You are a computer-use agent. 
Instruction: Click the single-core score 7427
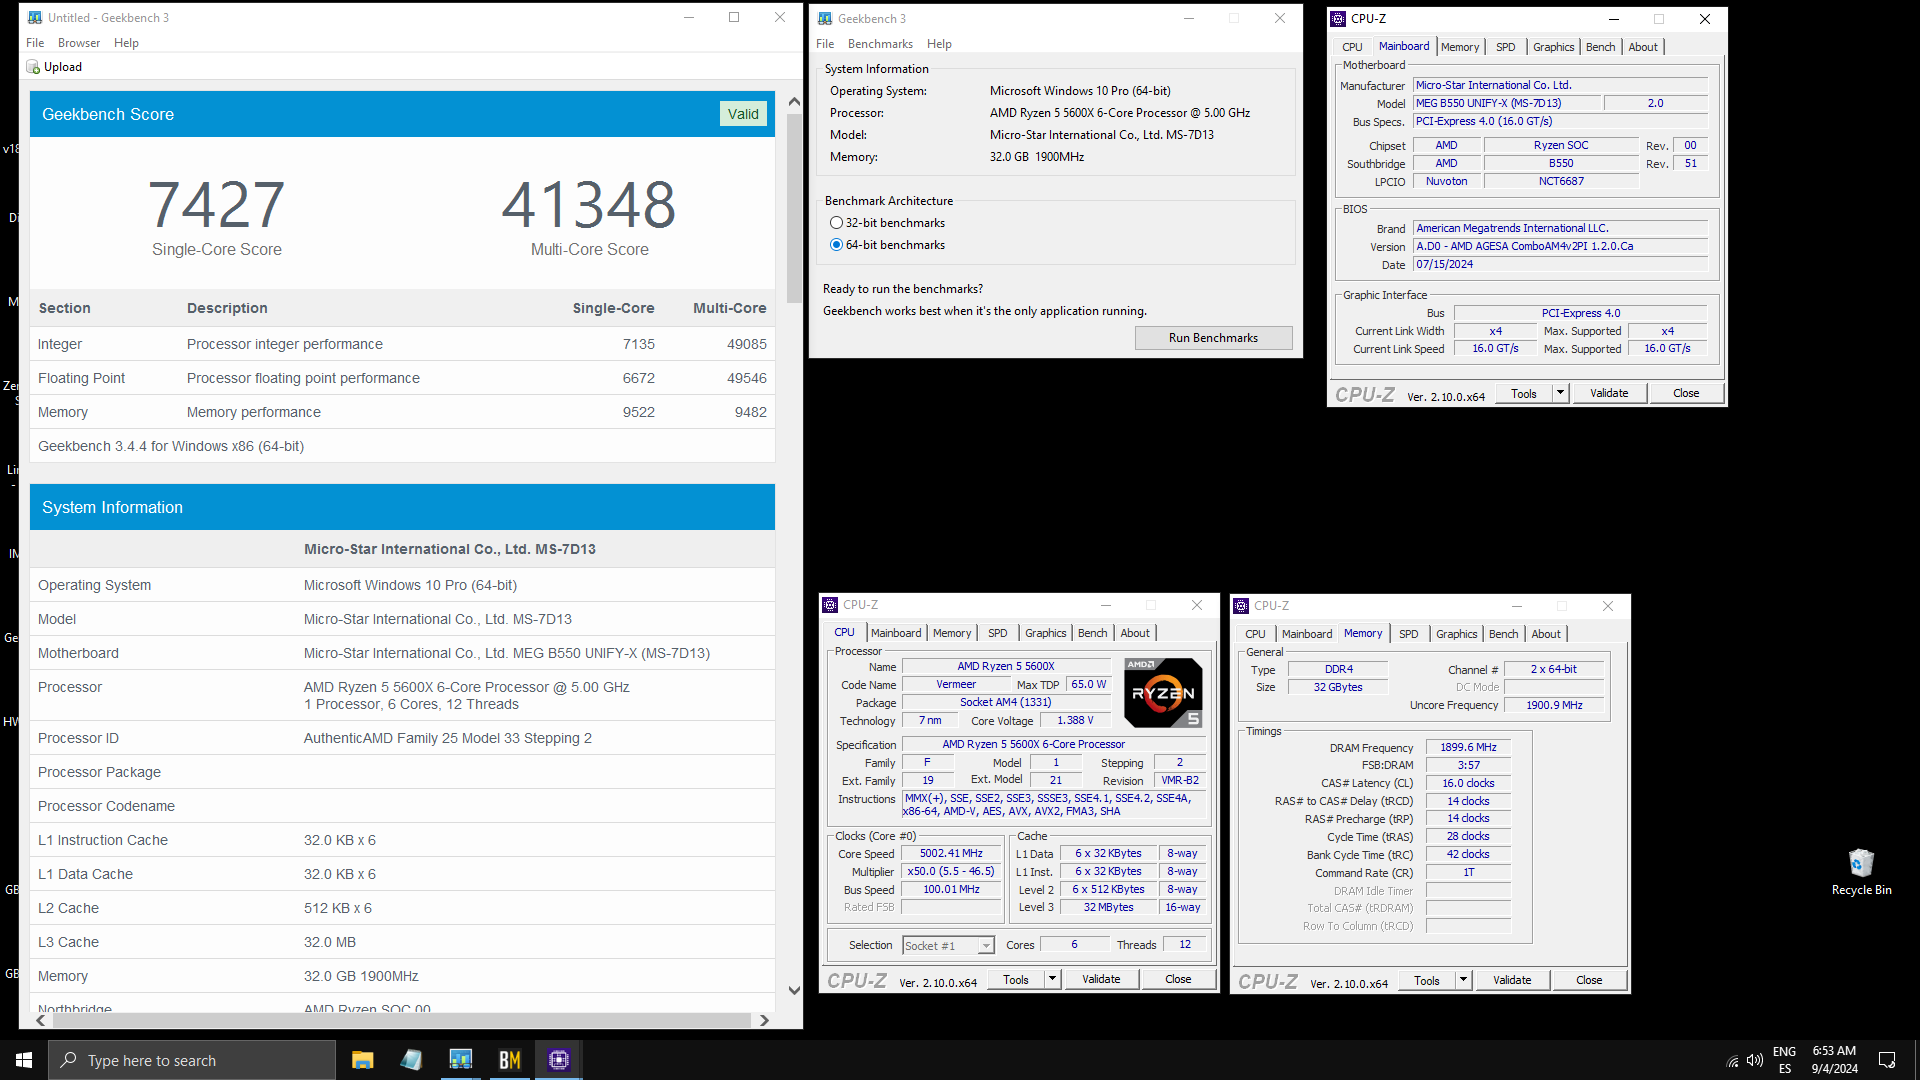click(216, 204)
